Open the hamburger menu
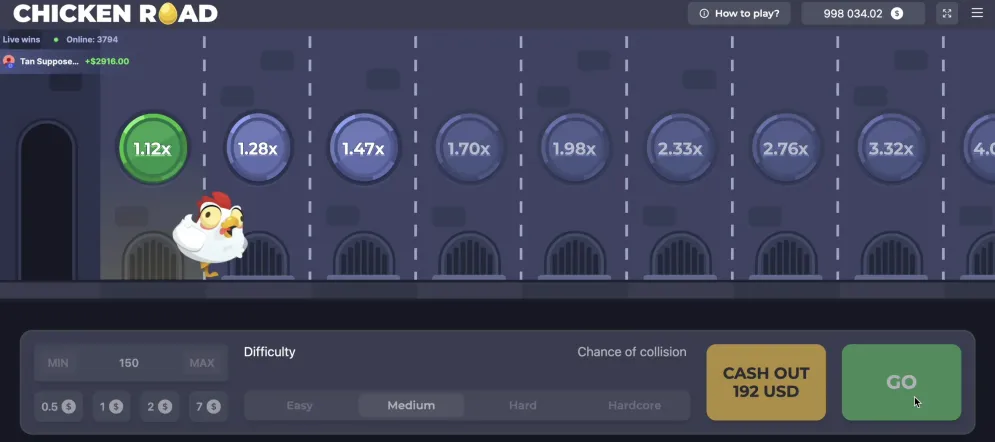Viewport: 995px width, 442px height. pyautogui.click(x=977, y=13)
